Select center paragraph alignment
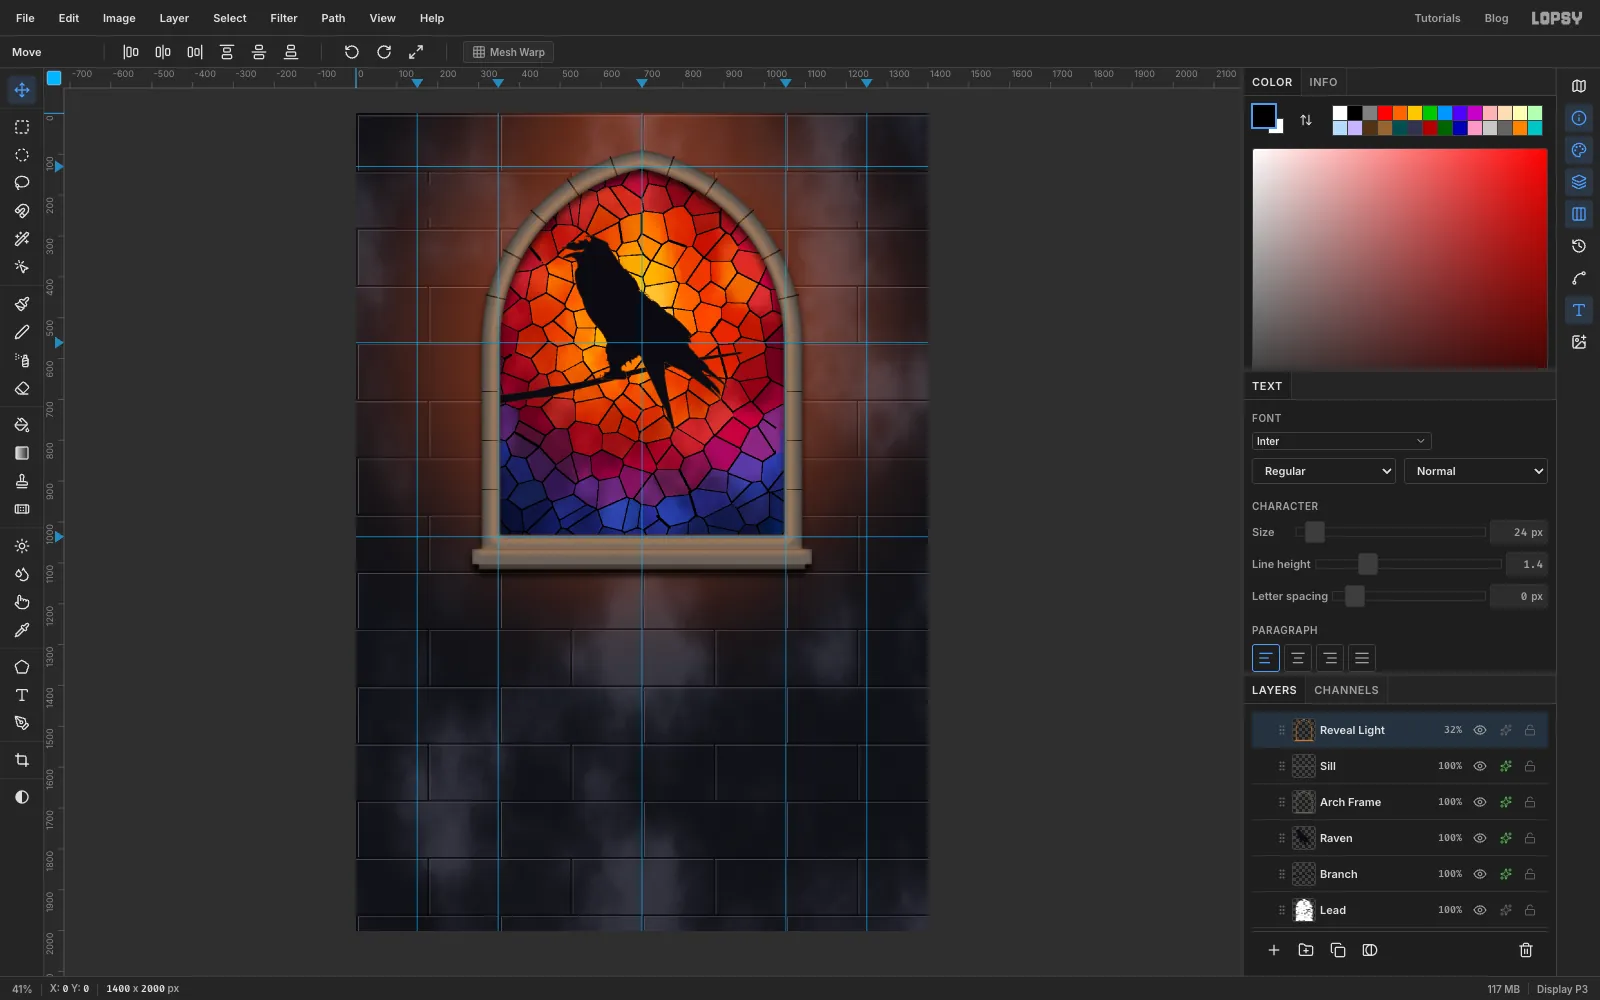Viewport: 1600px width, 1000px height. [x=1298, y=658]
